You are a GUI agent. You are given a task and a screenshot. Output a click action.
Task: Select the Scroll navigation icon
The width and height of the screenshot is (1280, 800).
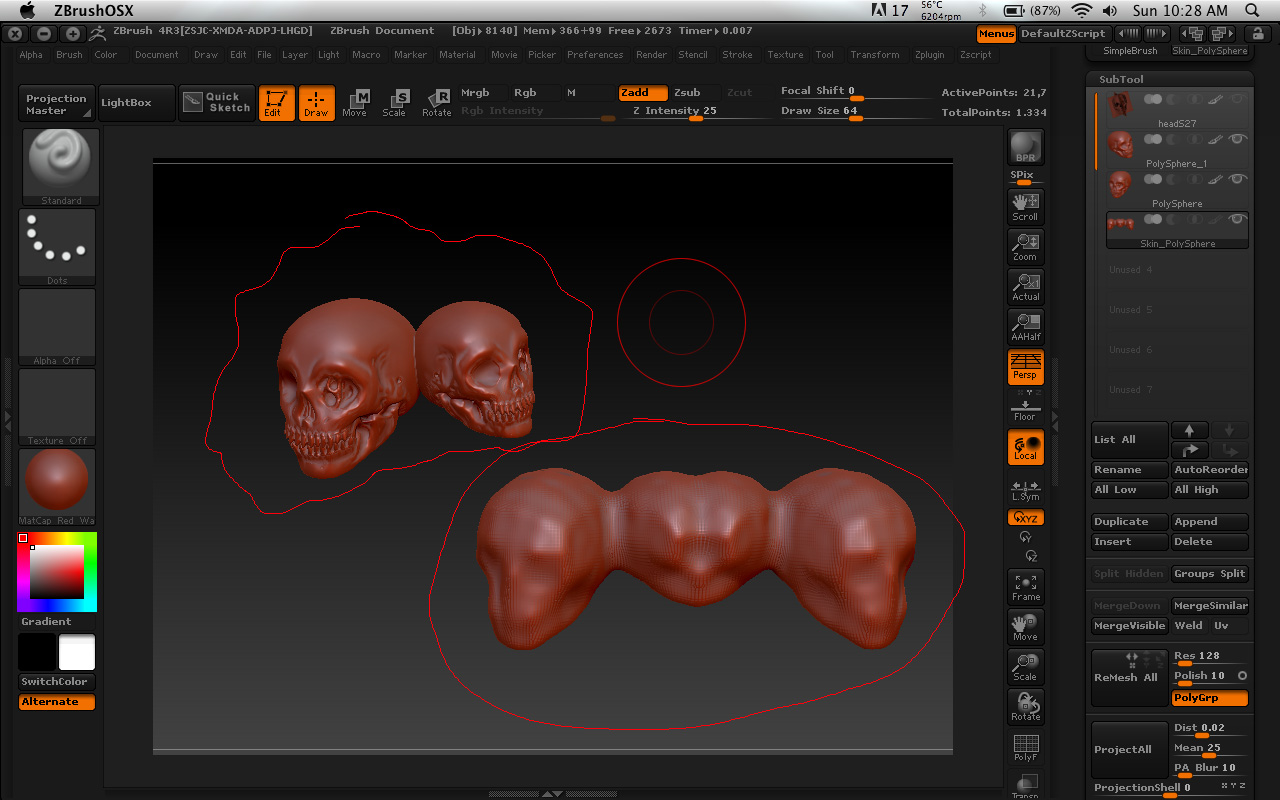point(1025,207)
